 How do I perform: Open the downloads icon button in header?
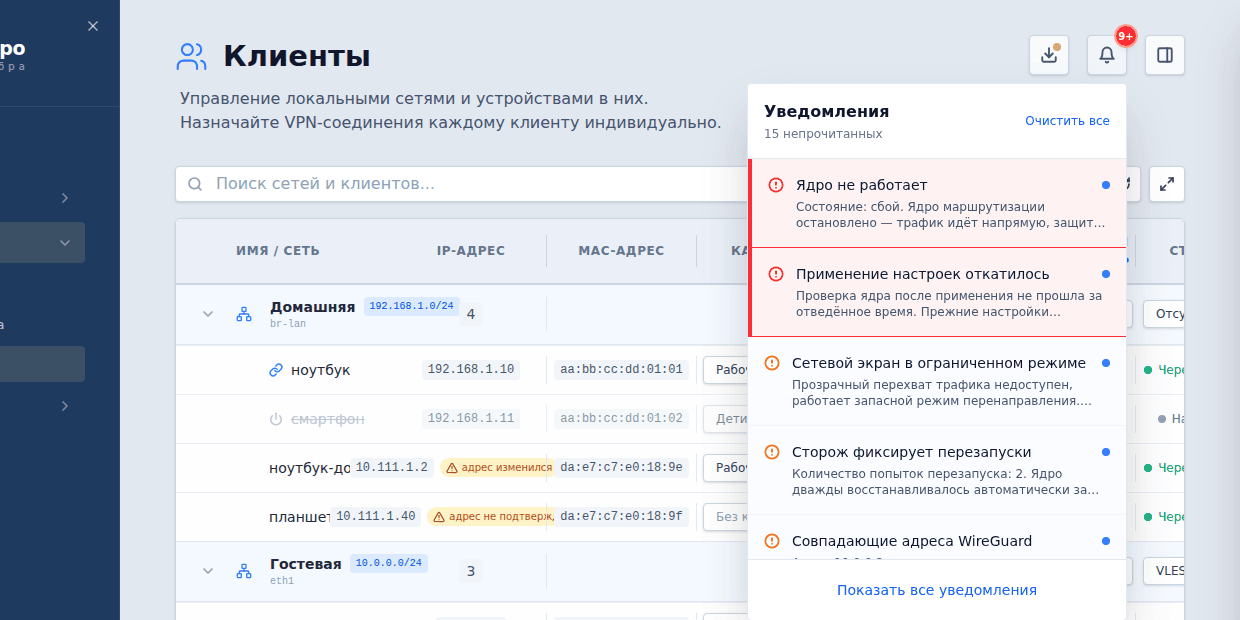point(1049,55)
